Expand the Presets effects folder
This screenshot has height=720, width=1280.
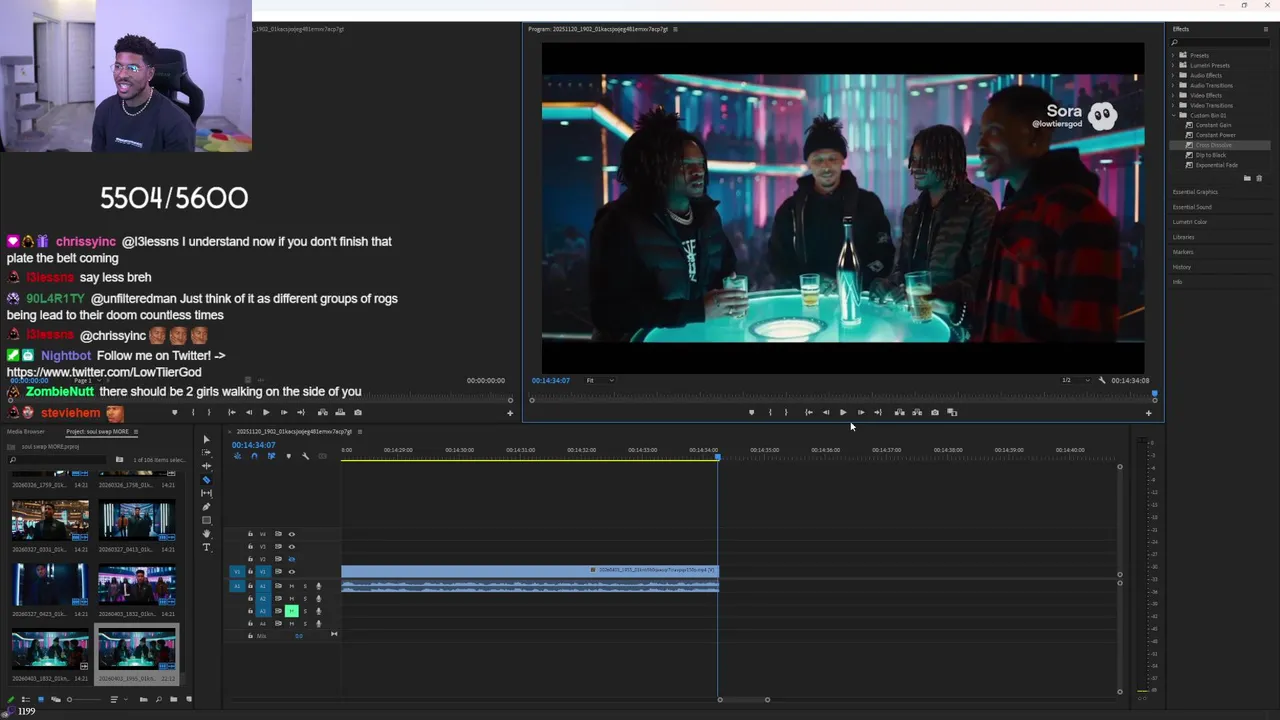pyautogui.click(x=1173, y=55)
